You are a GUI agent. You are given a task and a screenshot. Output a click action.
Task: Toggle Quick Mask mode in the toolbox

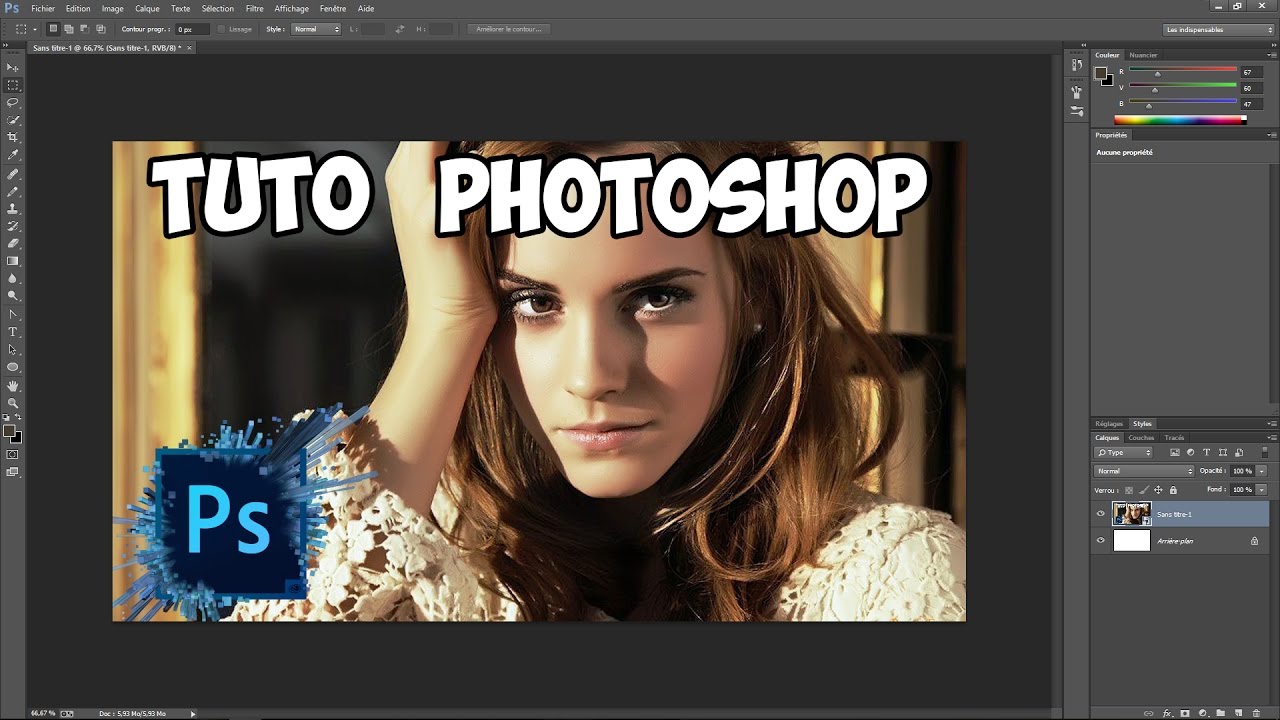[x=13, y=454]
